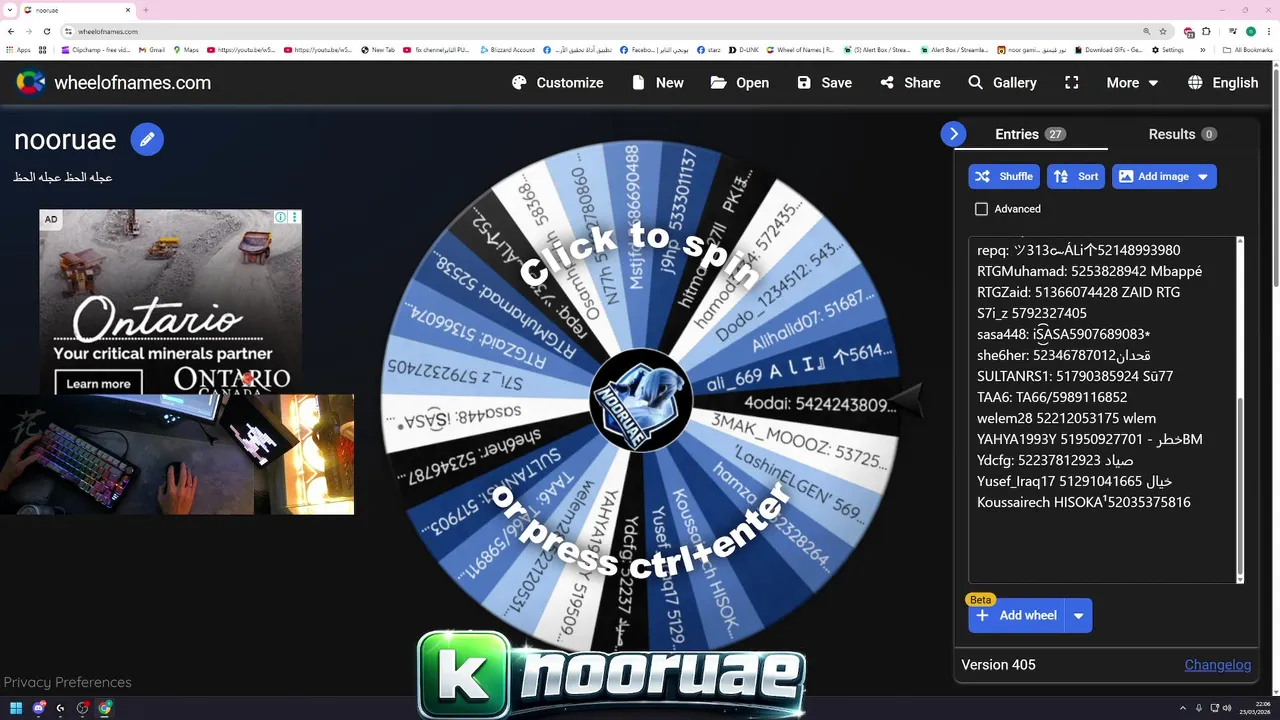
Task: Select the 'Koussairech HISOKA' entry line
Action: (x=1083, y=502)
